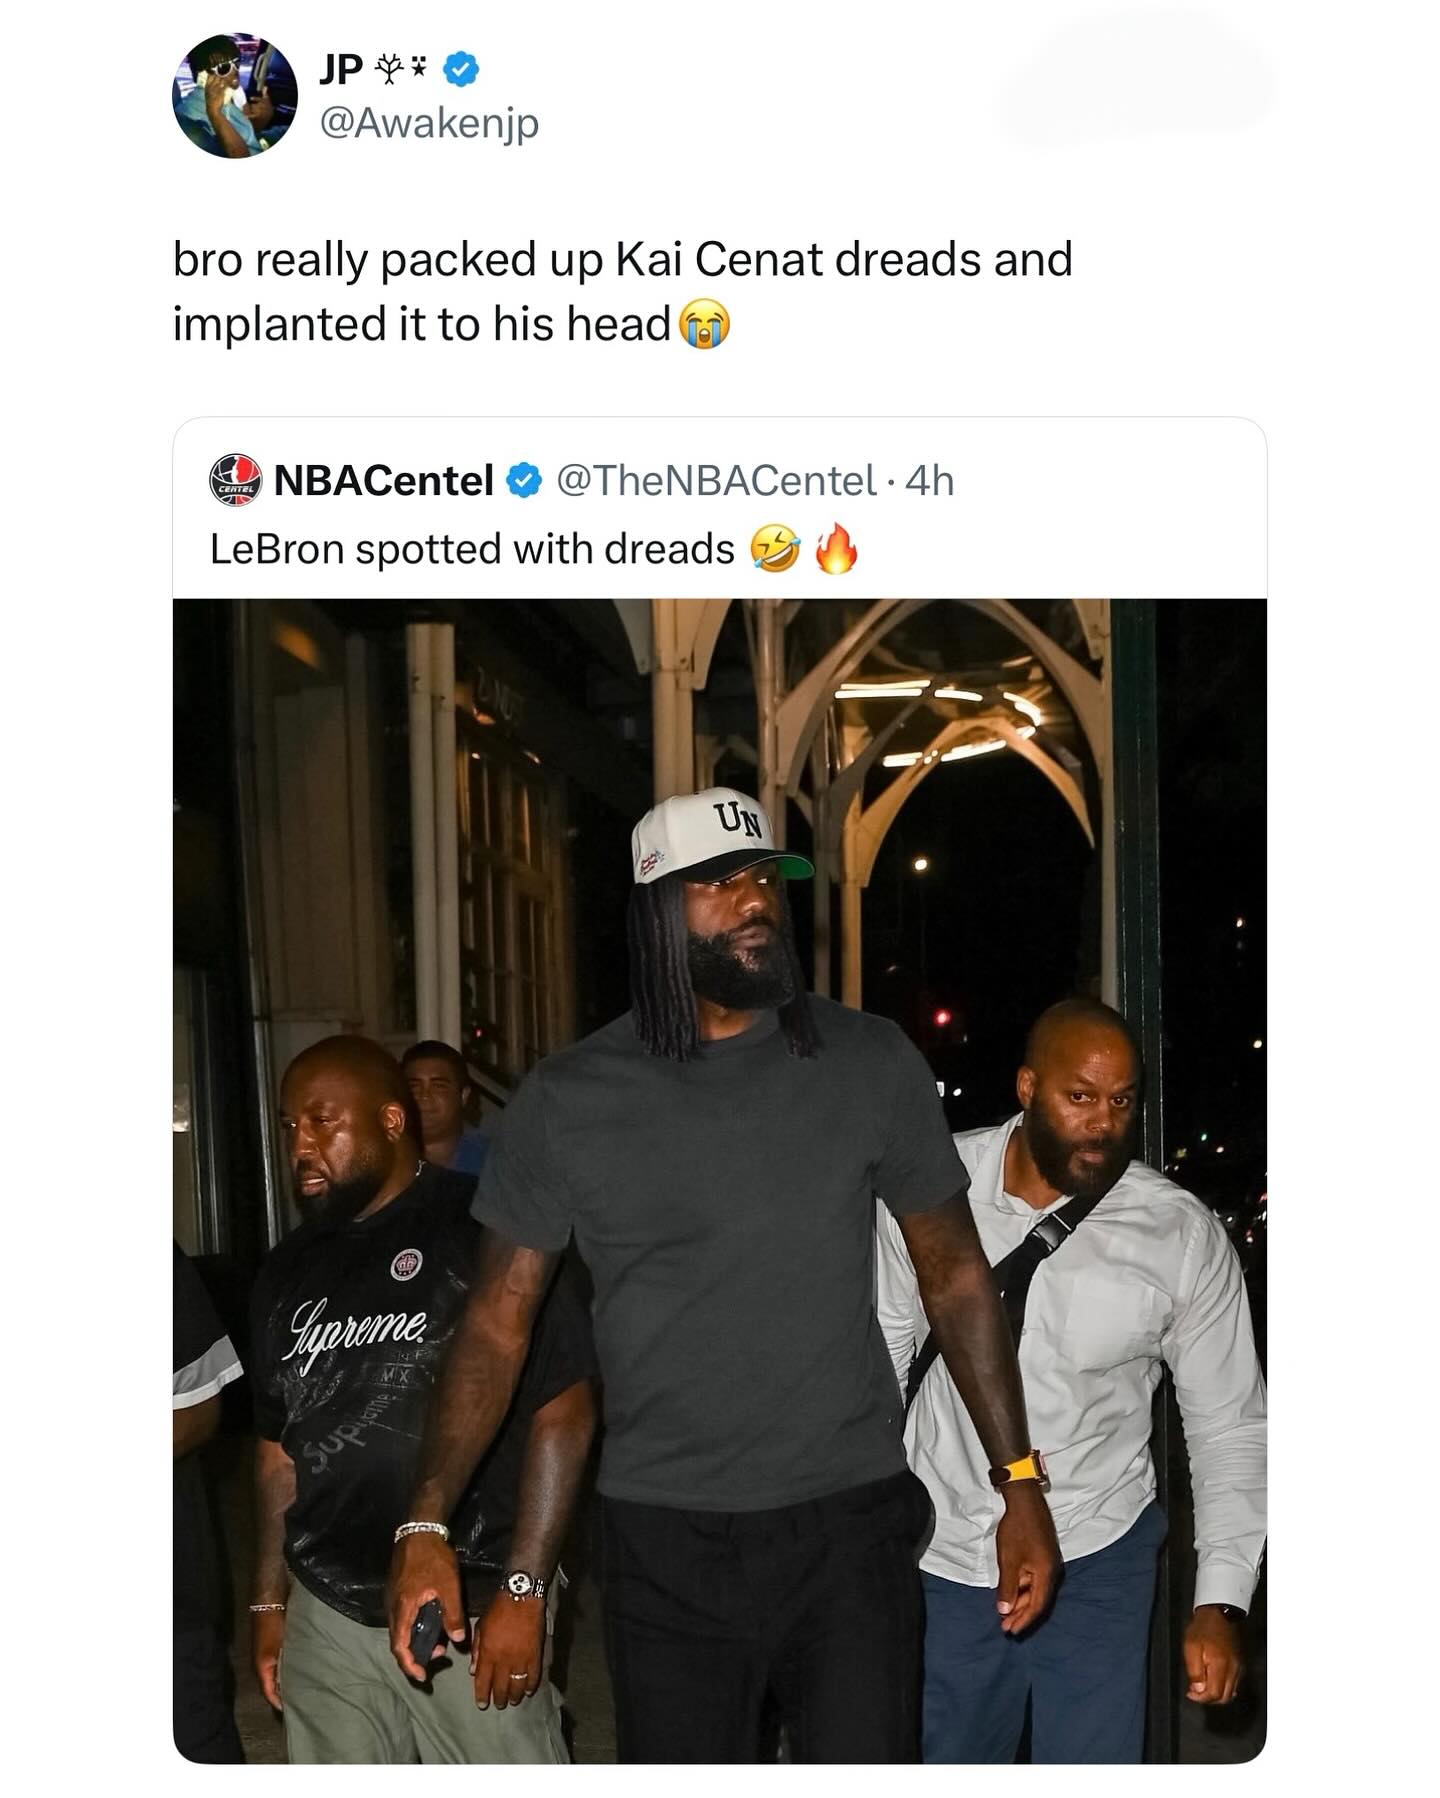The height and width of the screenshot is (1798, 1440).
Task: Open the 4h timestamp of quoted tweet
Action: click(x=929, y=481)
